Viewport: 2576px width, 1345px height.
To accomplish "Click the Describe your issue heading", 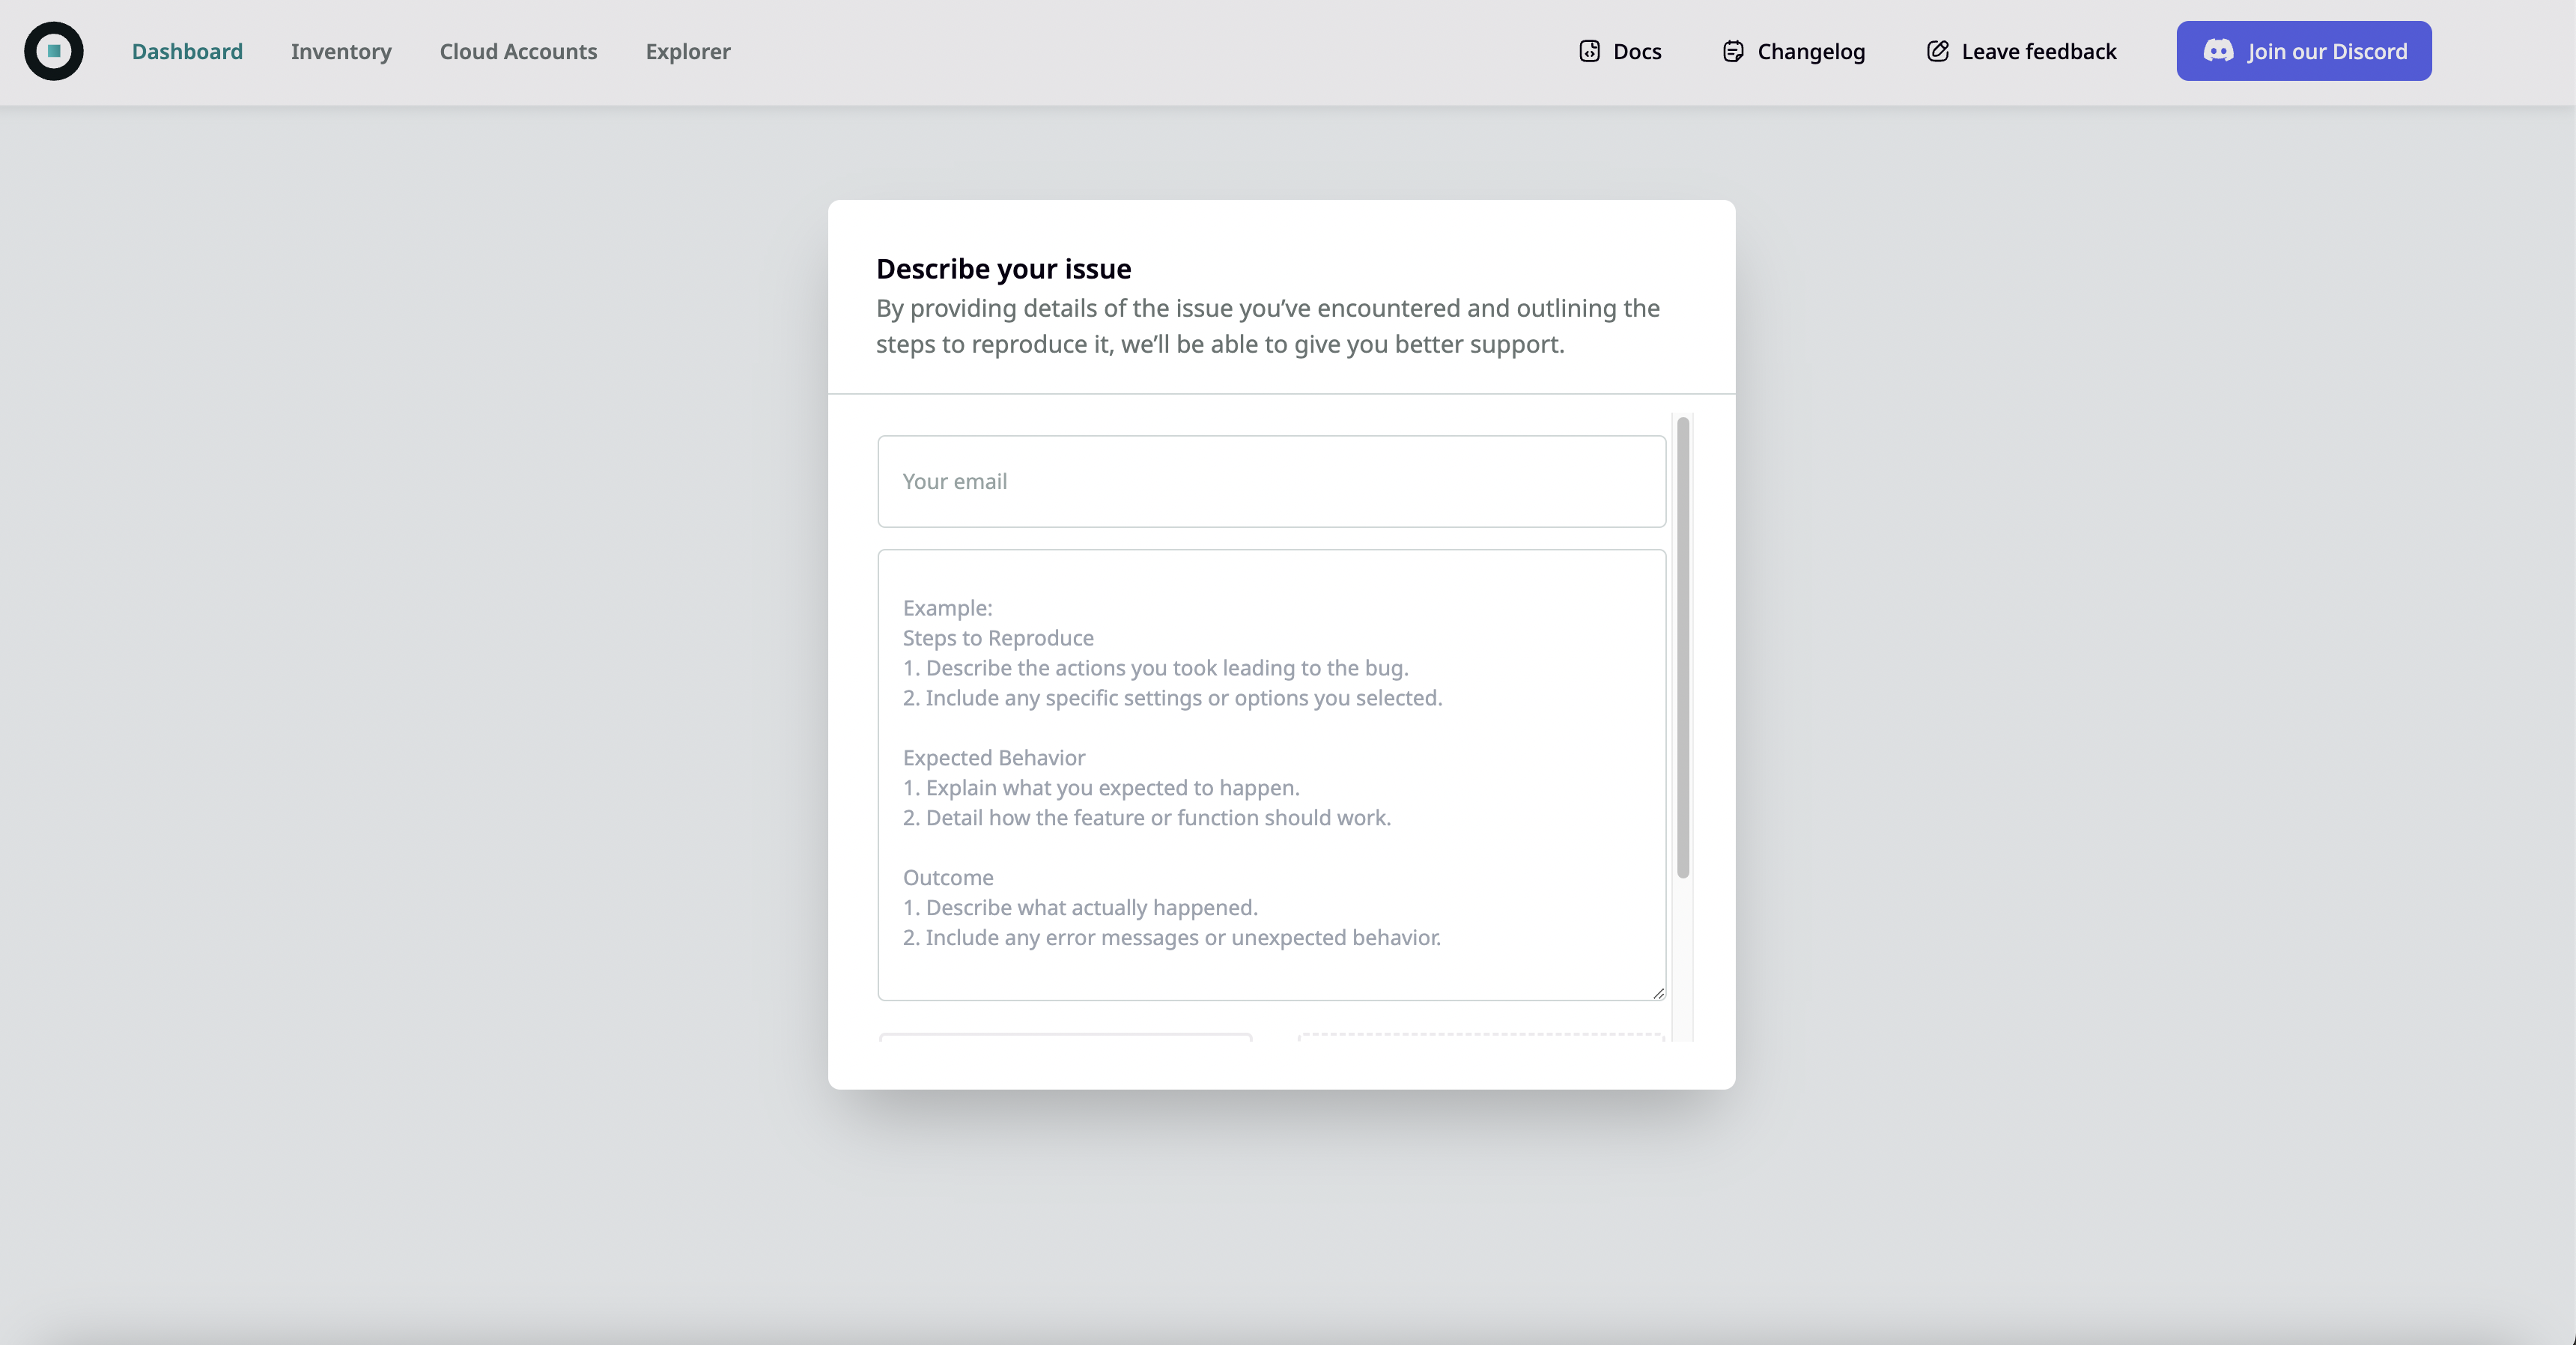I will [x=1003, y=268].
